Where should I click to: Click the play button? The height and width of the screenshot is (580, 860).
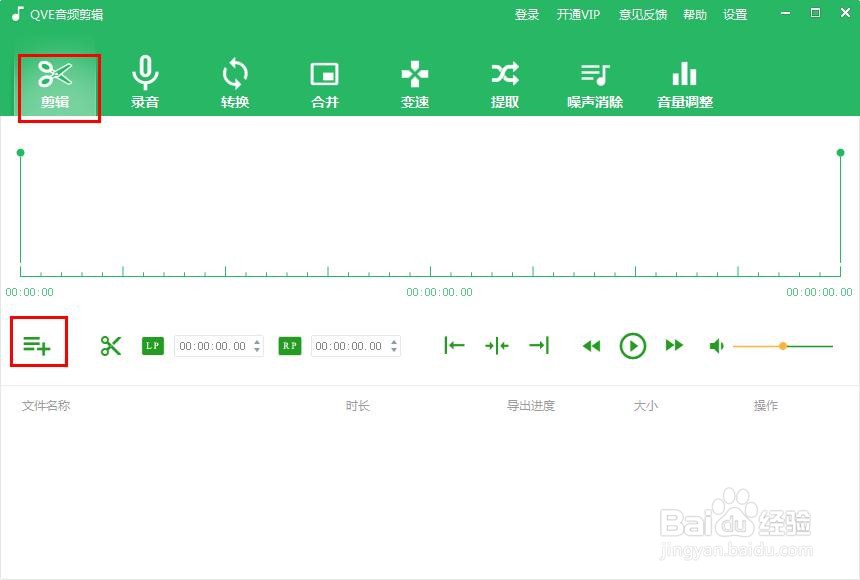click(632, 346)
